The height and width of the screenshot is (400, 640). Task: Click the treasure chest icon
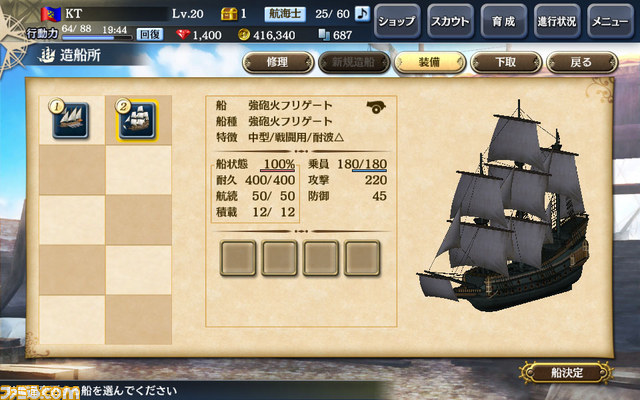229,14
